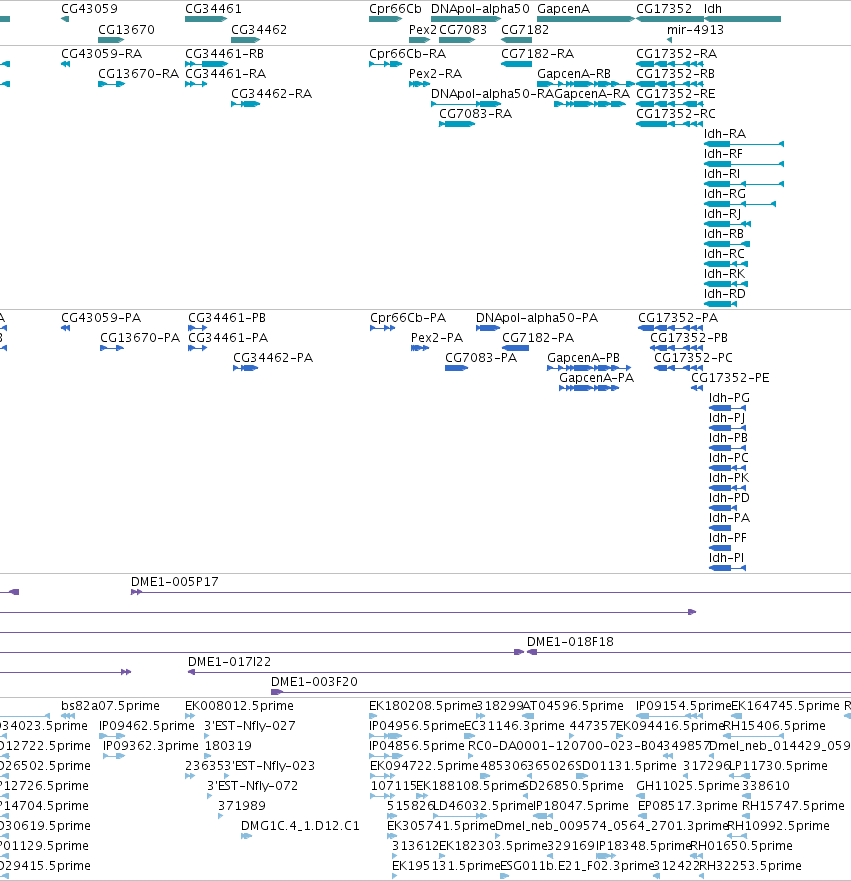Image resolution: width=851 pixels, height=881 pixels.
Task: Click BAC clone DME1-003F20
Action: click(x=314, y=682)
